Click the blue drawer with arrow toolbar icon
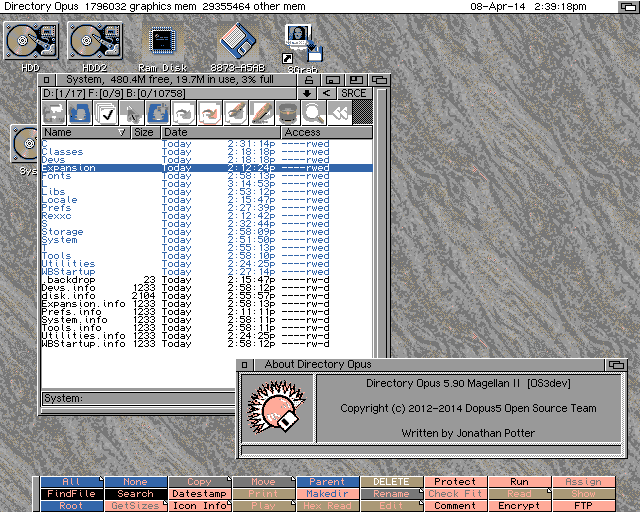The height and width of the screenshot is (512, 640). pos(80,113)
